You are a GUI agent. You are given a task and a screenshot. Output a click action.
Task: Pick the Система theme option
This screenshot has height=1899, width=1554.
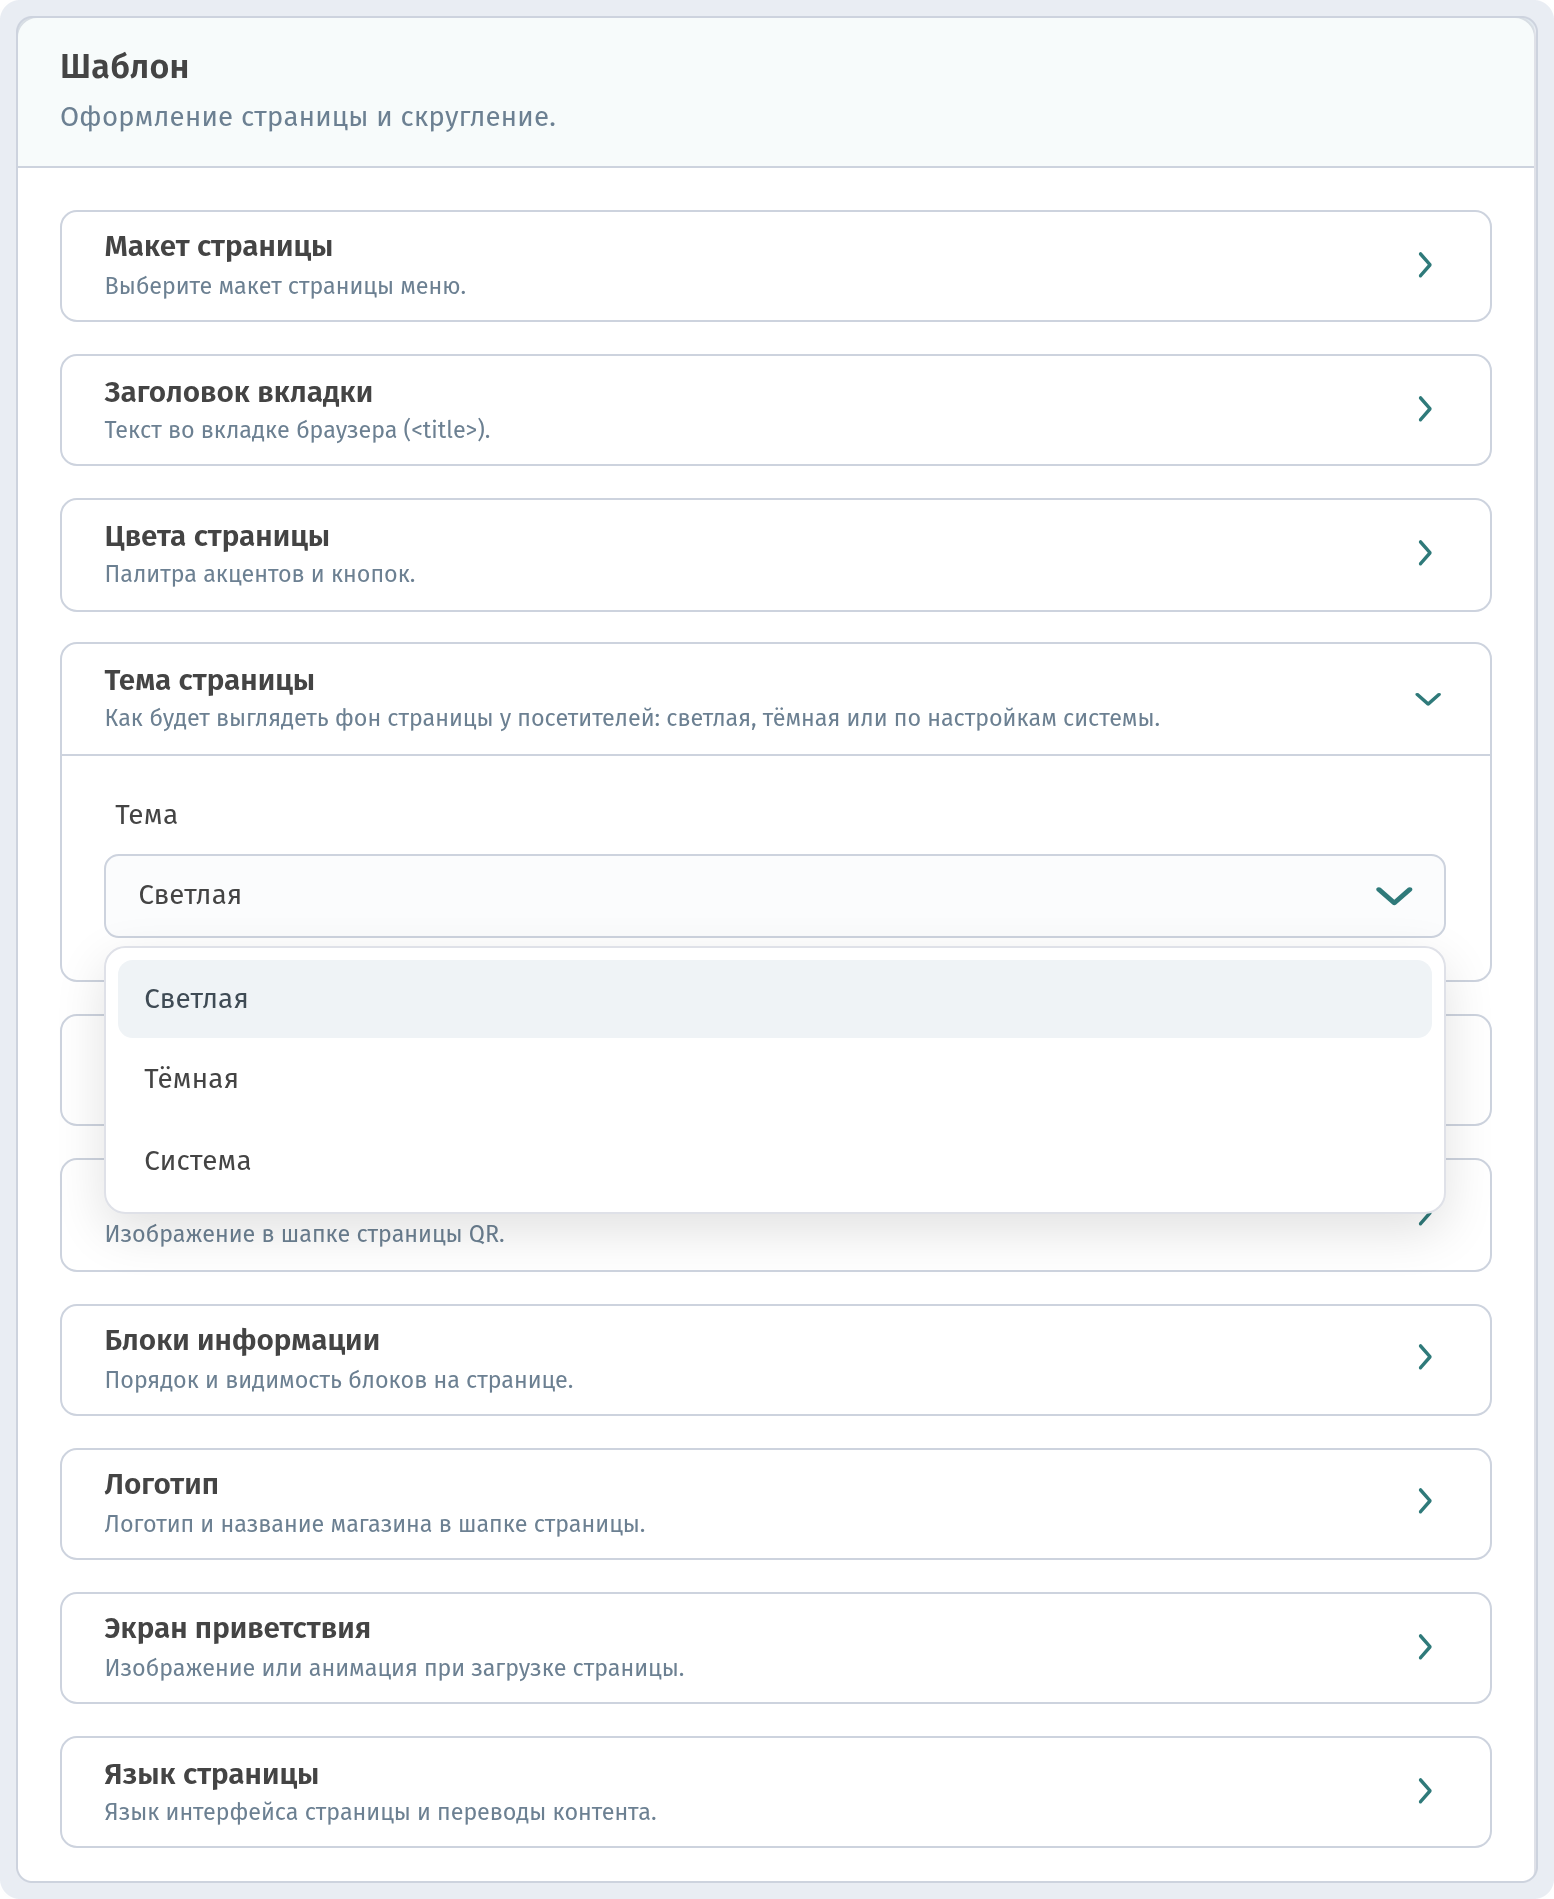pyautogui.click(x=775, y=1161)
